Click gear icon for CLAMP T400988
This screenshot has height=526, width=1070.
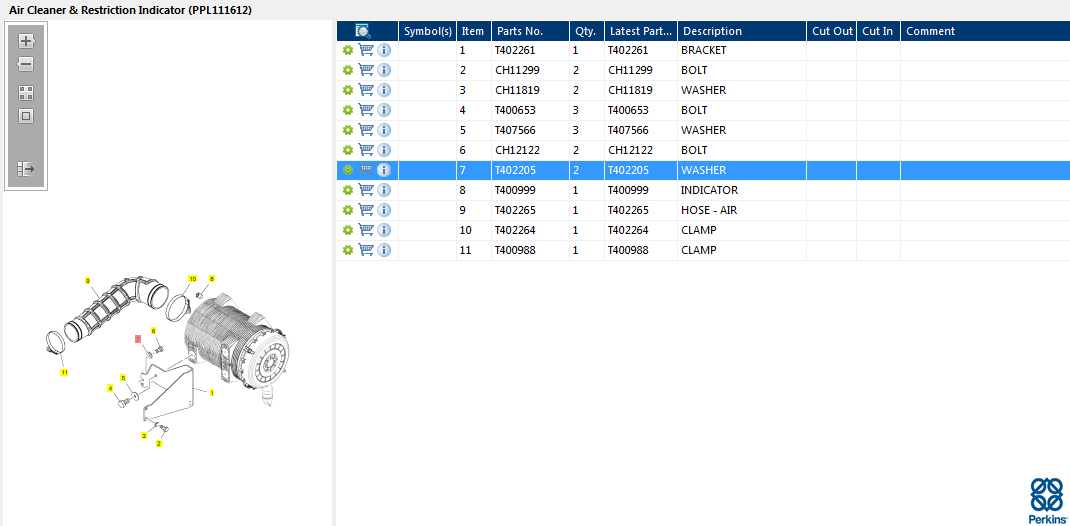click(348, 250)
